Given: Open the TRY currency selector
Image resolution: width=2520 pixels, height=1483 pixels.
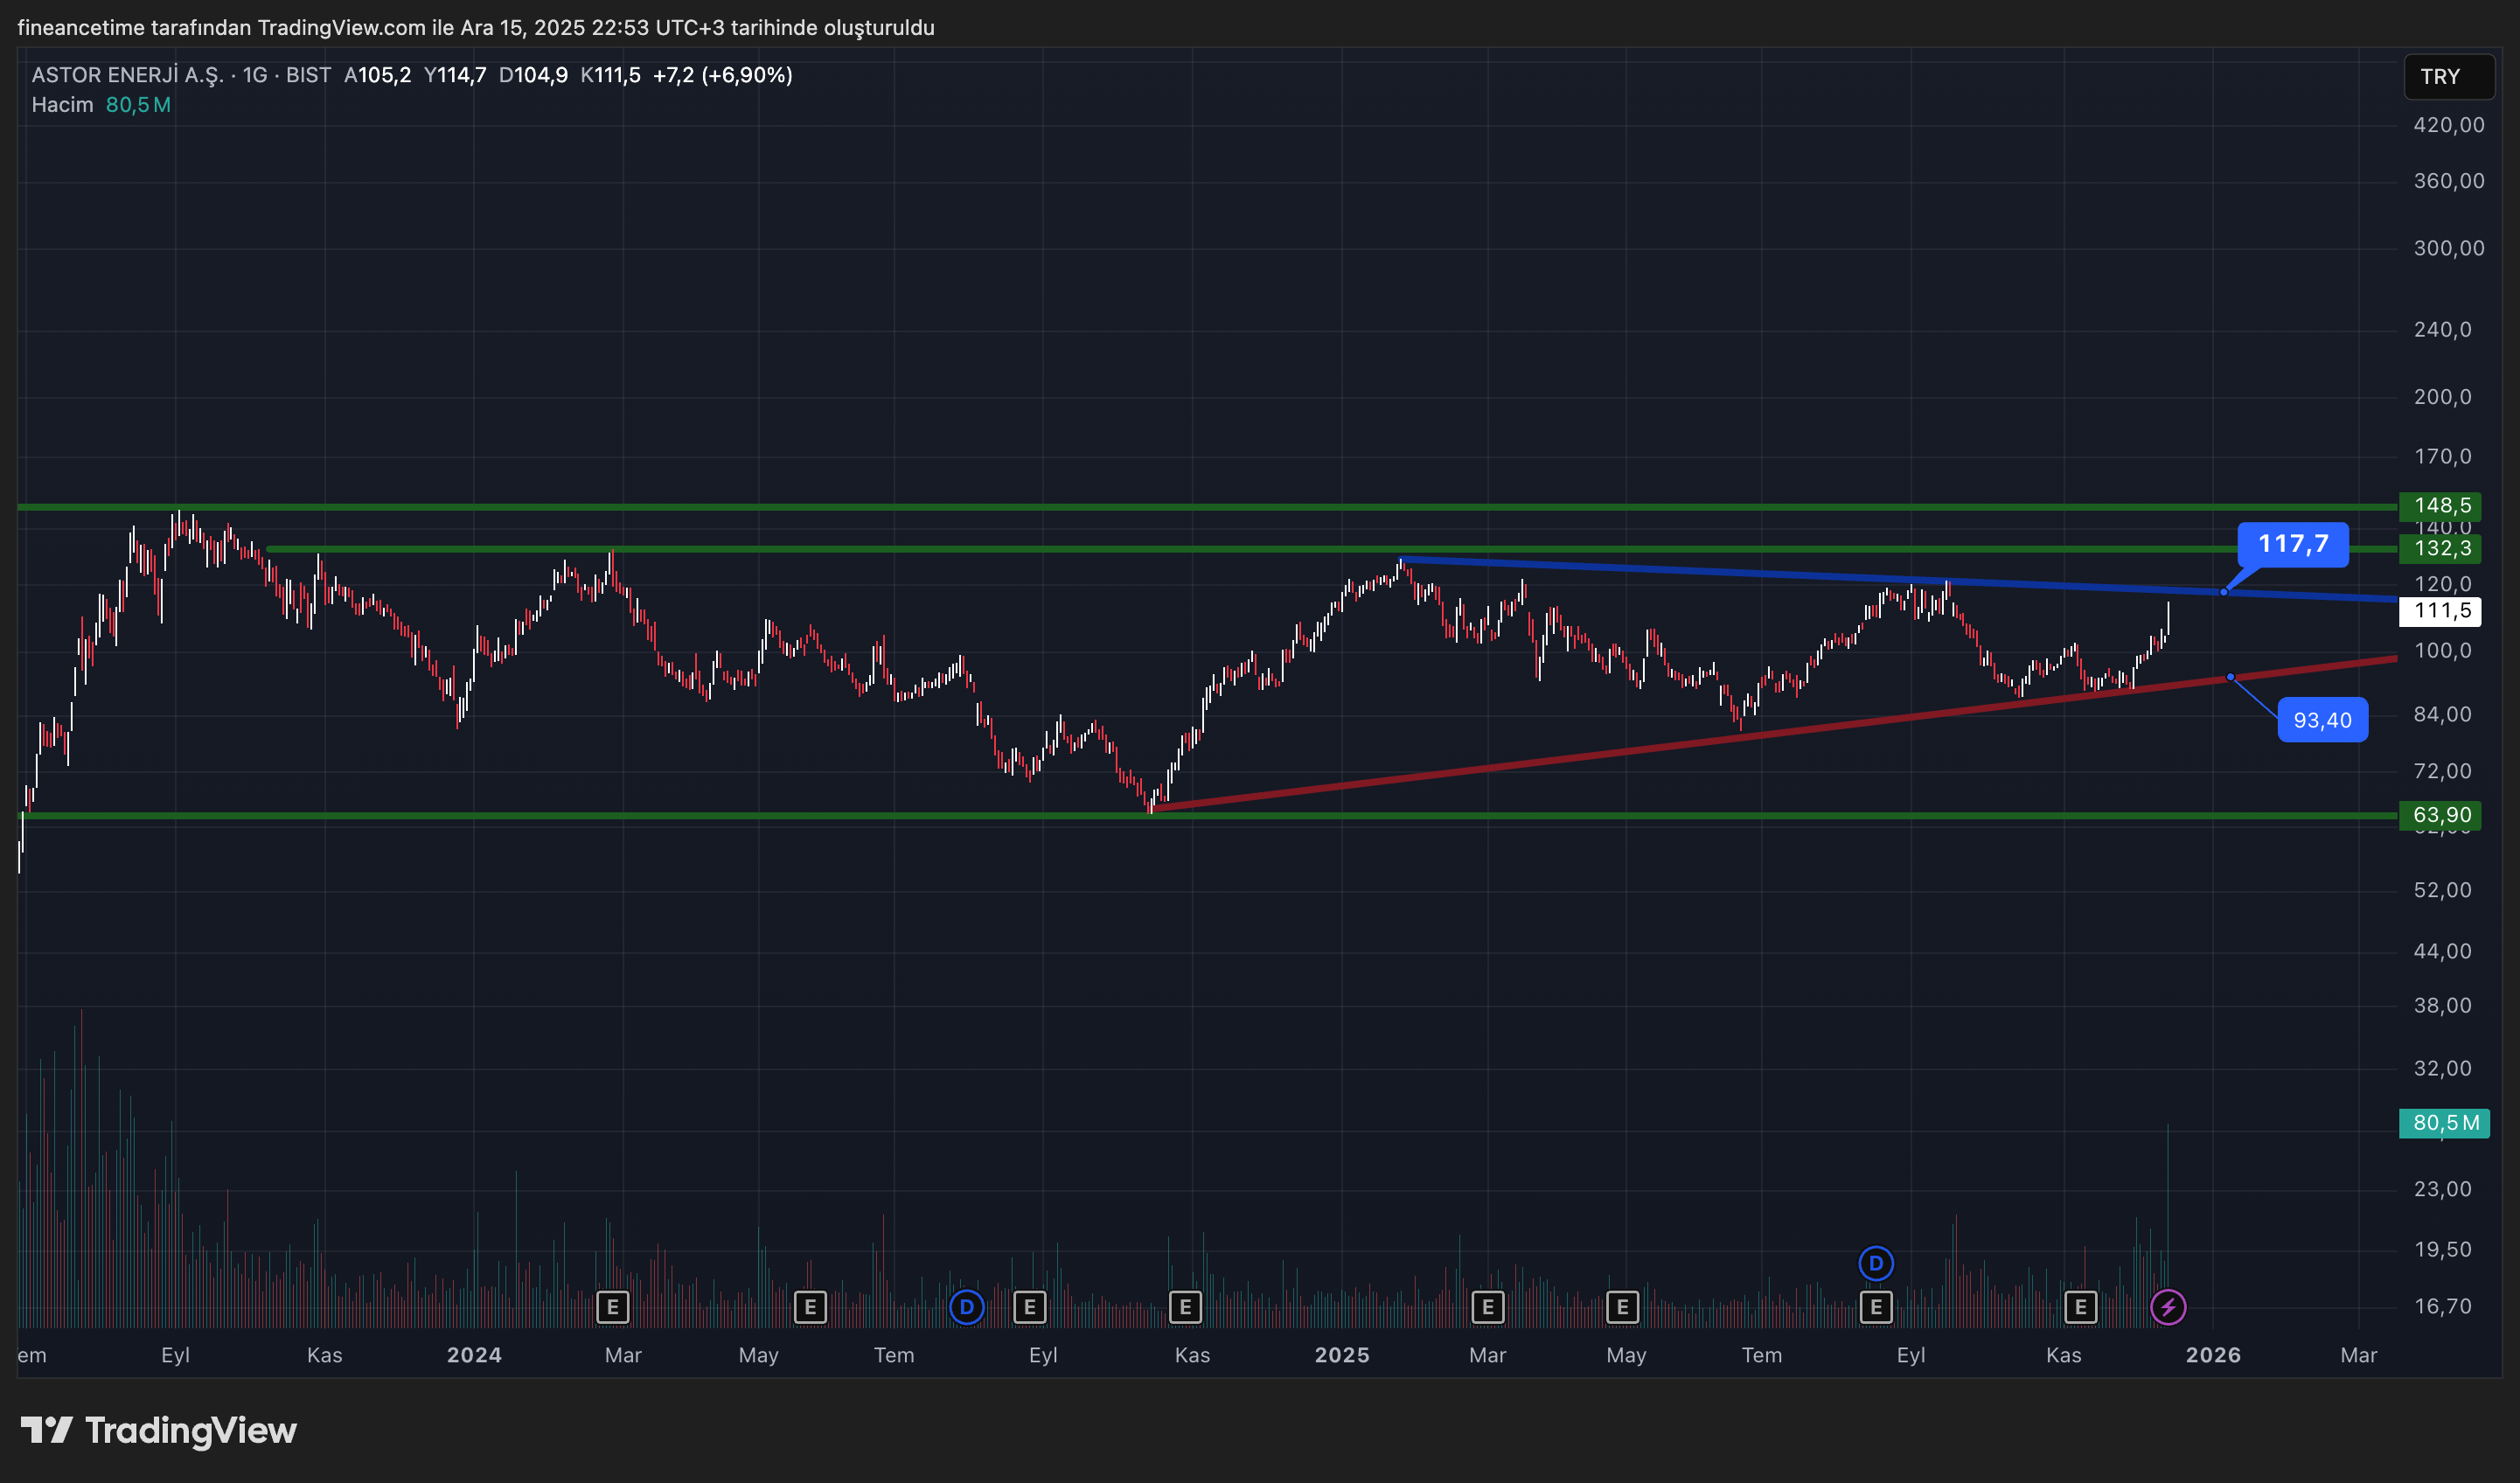Looking at the screenshot, I should pos(2448,77).
